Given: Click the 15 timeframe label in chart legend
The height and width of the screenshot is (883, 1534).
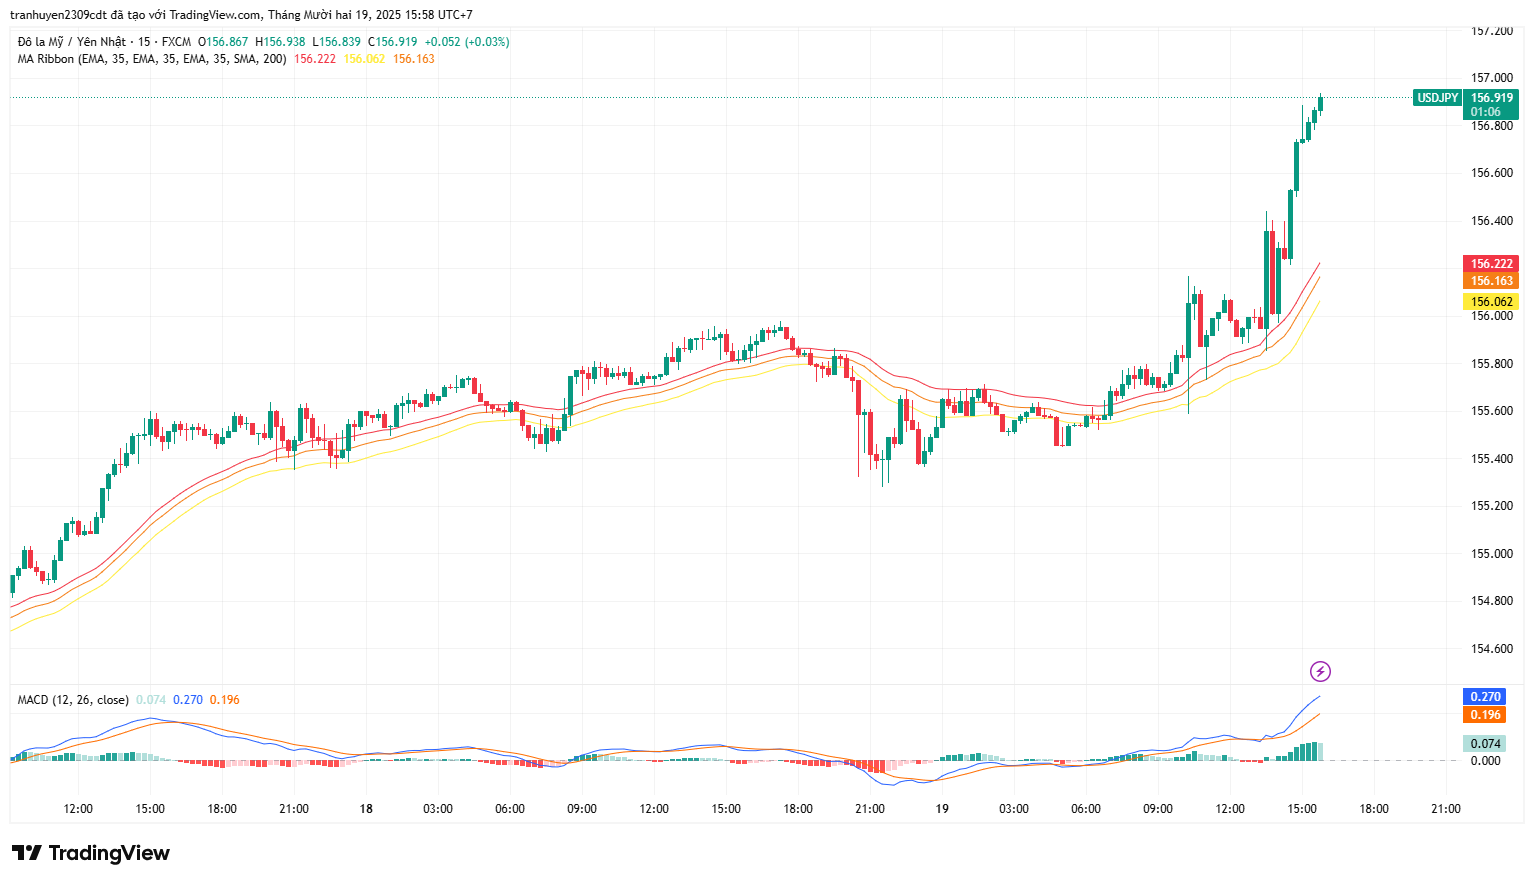Looking at the screenshot, I should pyautogui.click(x=145, y=42).
